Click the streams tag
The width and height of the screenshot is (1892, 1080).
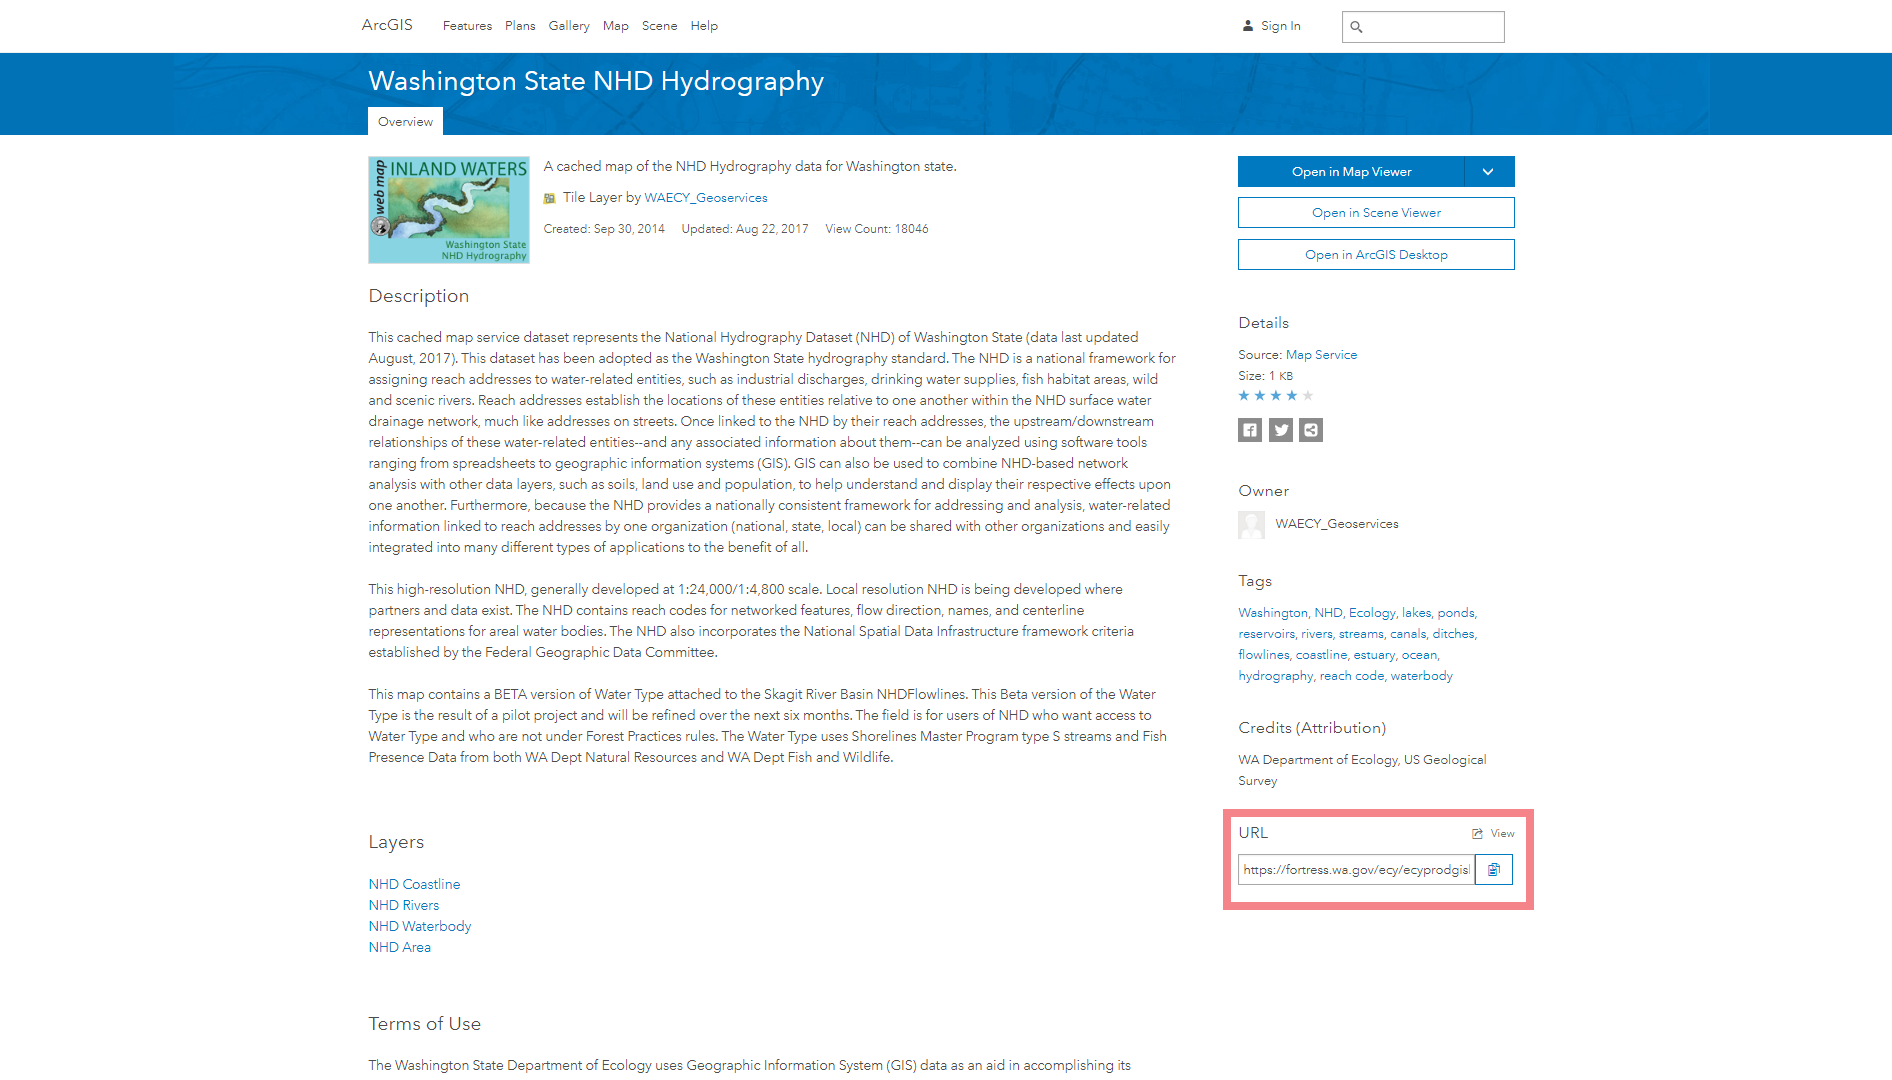pyautogui.click(x=1361, y=634)
